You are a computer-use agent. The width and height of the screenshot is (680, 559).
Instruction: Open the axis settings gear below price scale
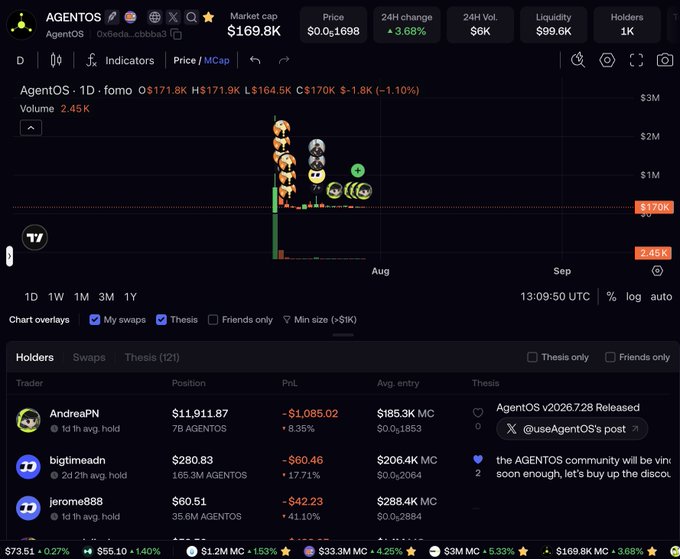tap(657, 271)
